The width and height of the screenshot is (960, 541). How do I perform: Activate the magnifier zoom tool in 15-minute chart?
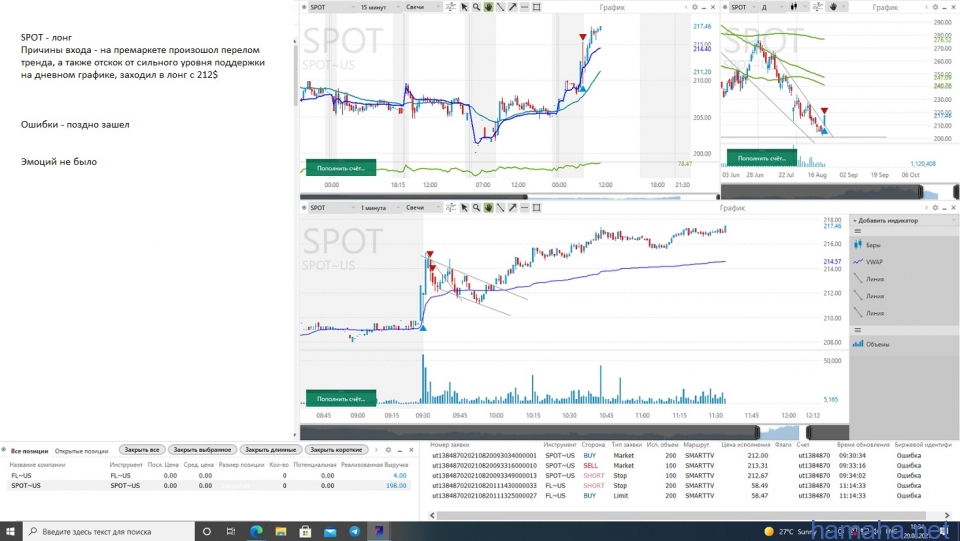point(476,7)
